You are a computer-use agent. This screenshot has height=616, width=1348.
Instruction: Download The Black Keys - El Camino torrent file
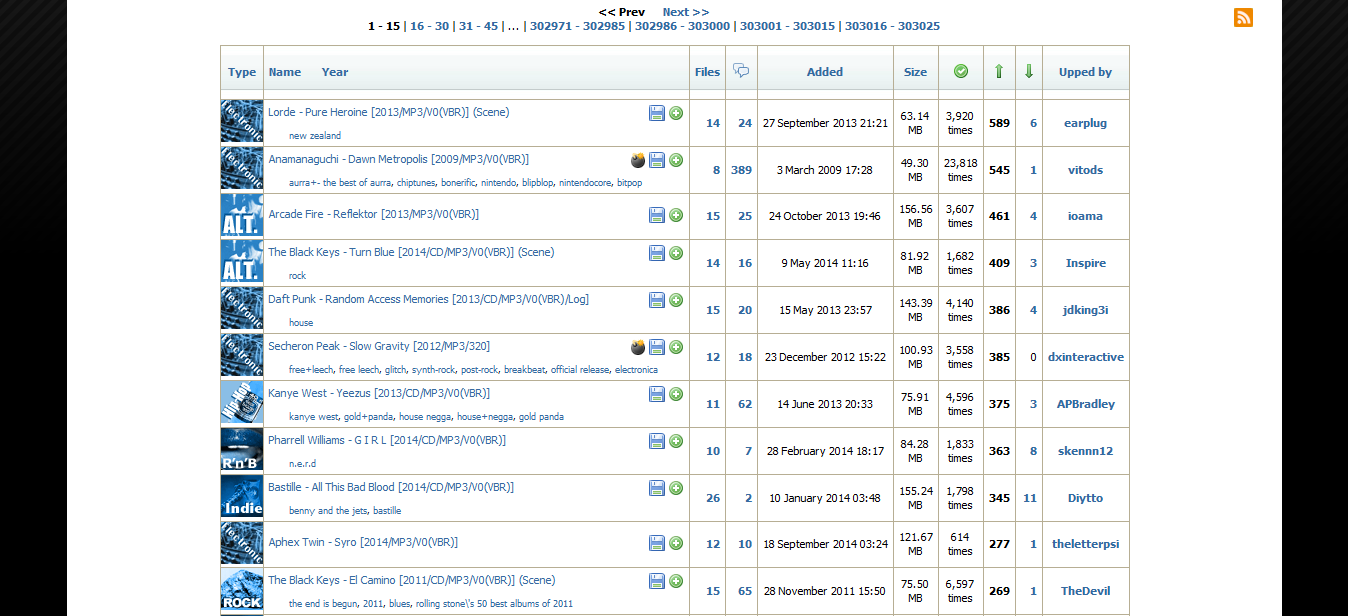(x=657, y=581)
